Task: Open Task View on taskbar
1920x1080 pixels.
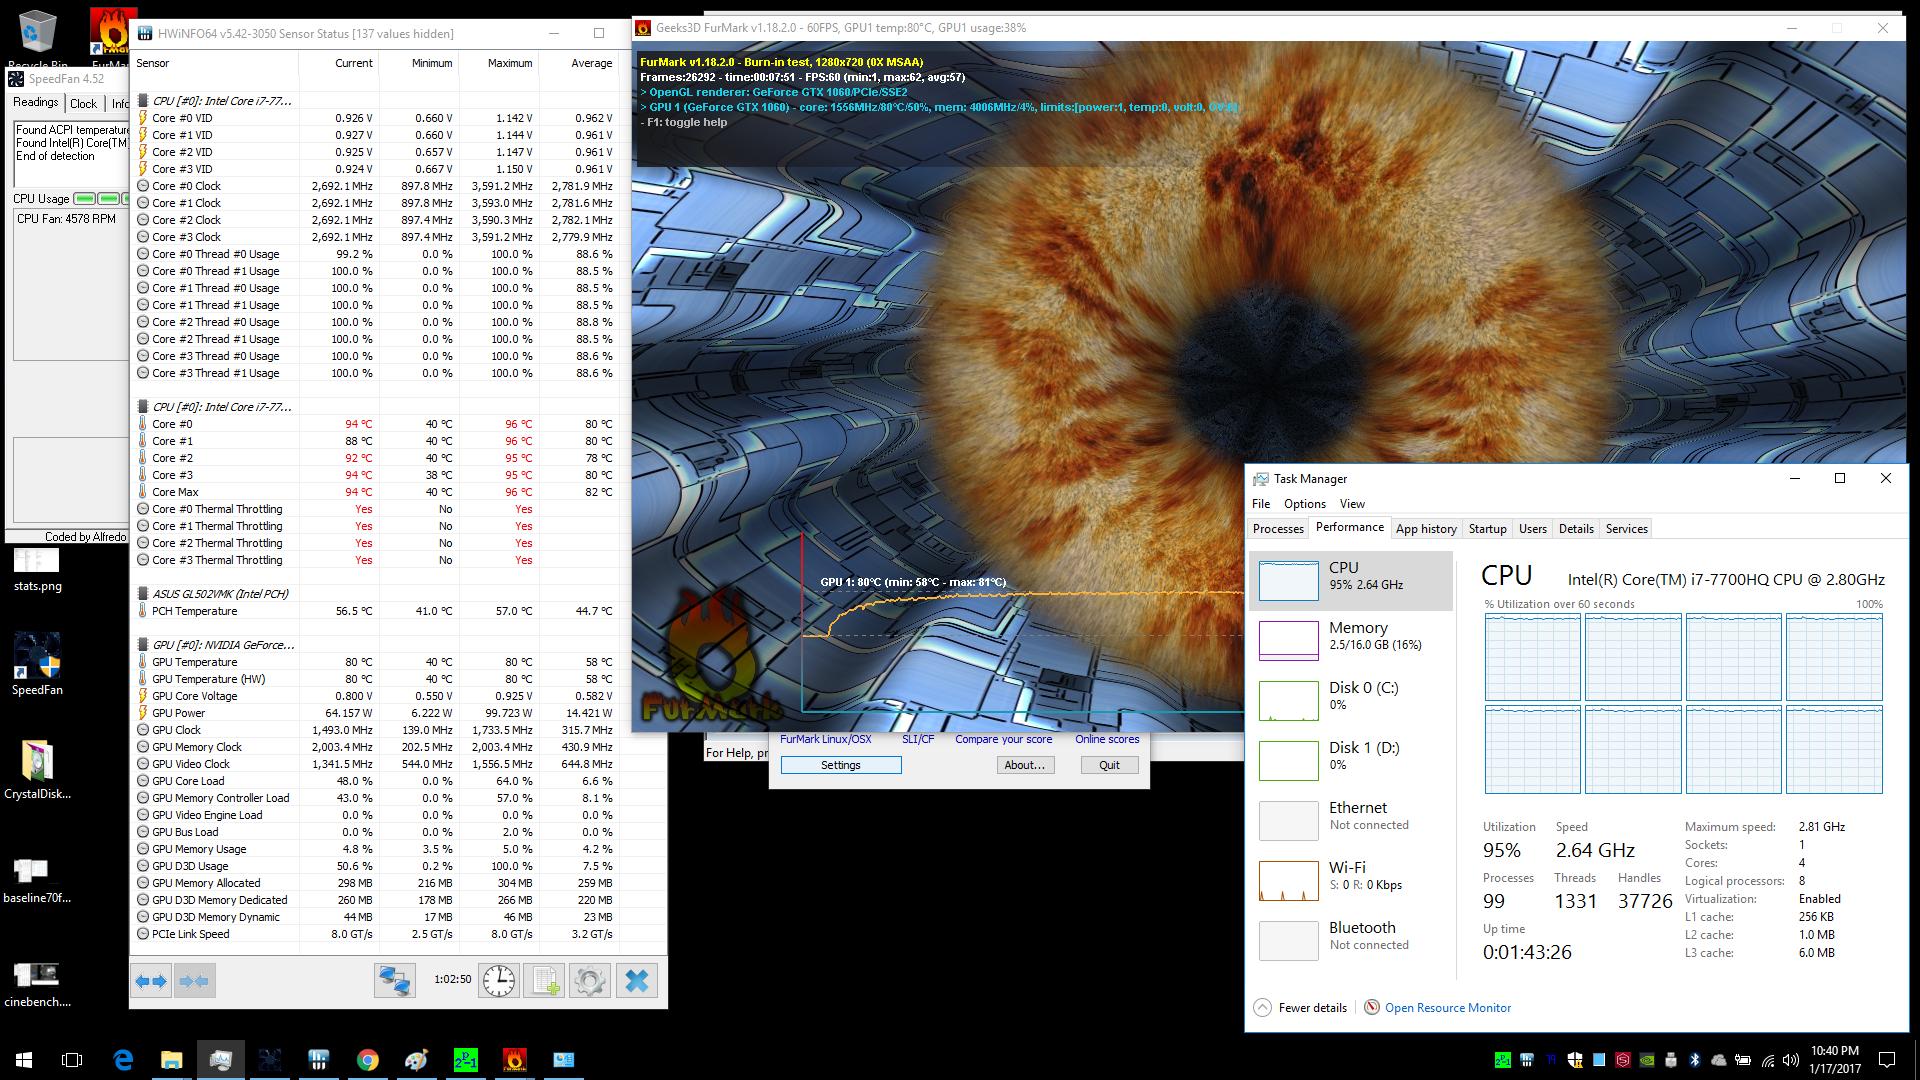Action: [x=72, y=1060]
